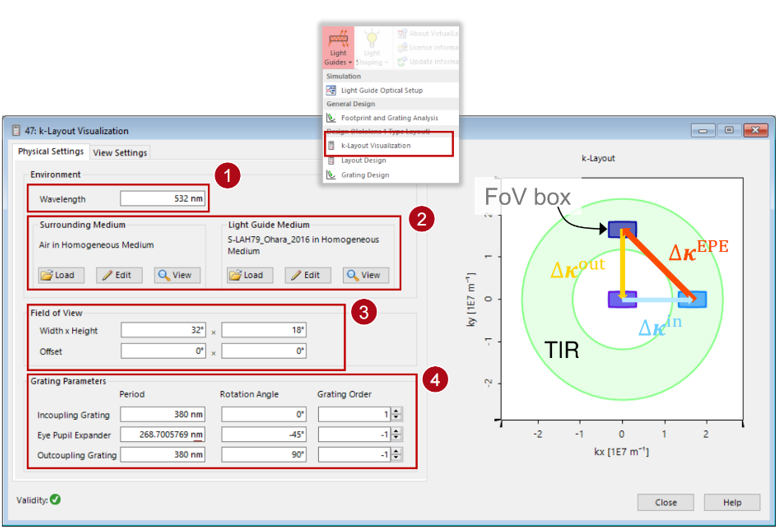Click the Grating Design menu icon

click(331, 175)
